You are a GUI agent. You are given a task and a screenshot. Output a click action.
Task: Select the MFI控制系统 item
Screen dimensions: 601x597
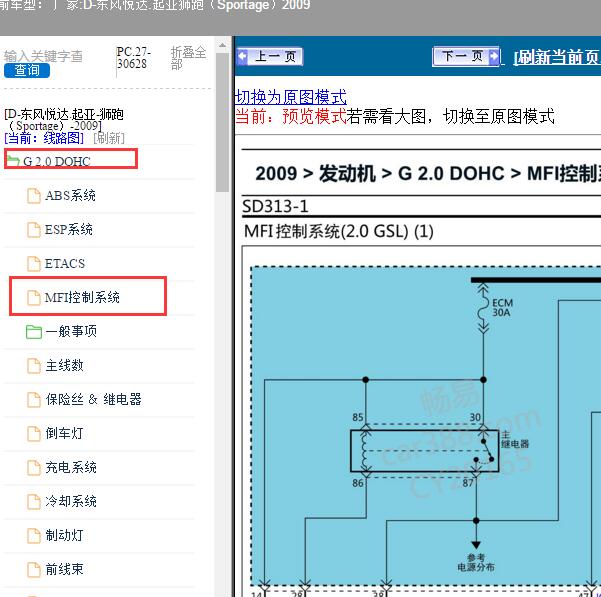pyautogui.click(x=82, y=297)
